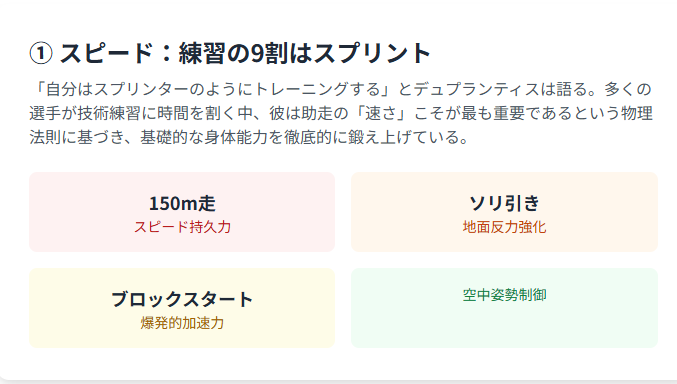Click the green 空中姿勢制御 label

click(504, 295)
